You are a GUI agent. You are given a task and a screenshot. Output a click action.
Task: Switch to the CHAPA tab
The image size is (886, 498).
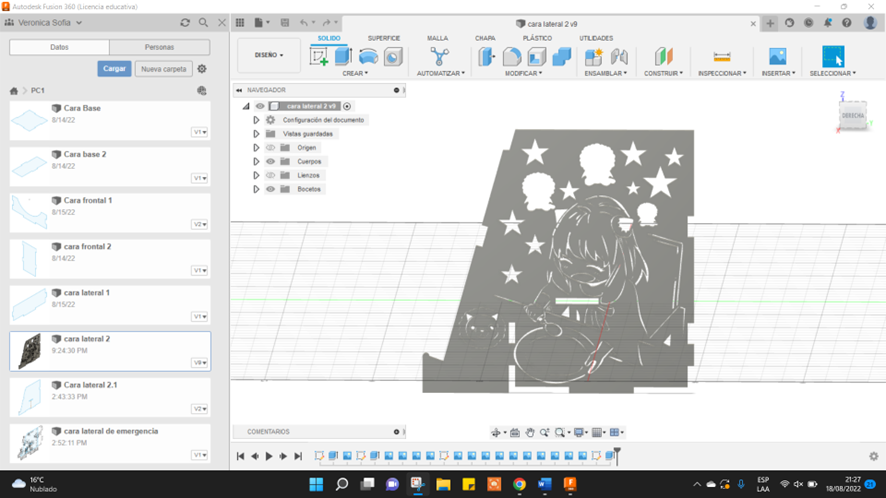pyautogui.click(x=485, y=38)
